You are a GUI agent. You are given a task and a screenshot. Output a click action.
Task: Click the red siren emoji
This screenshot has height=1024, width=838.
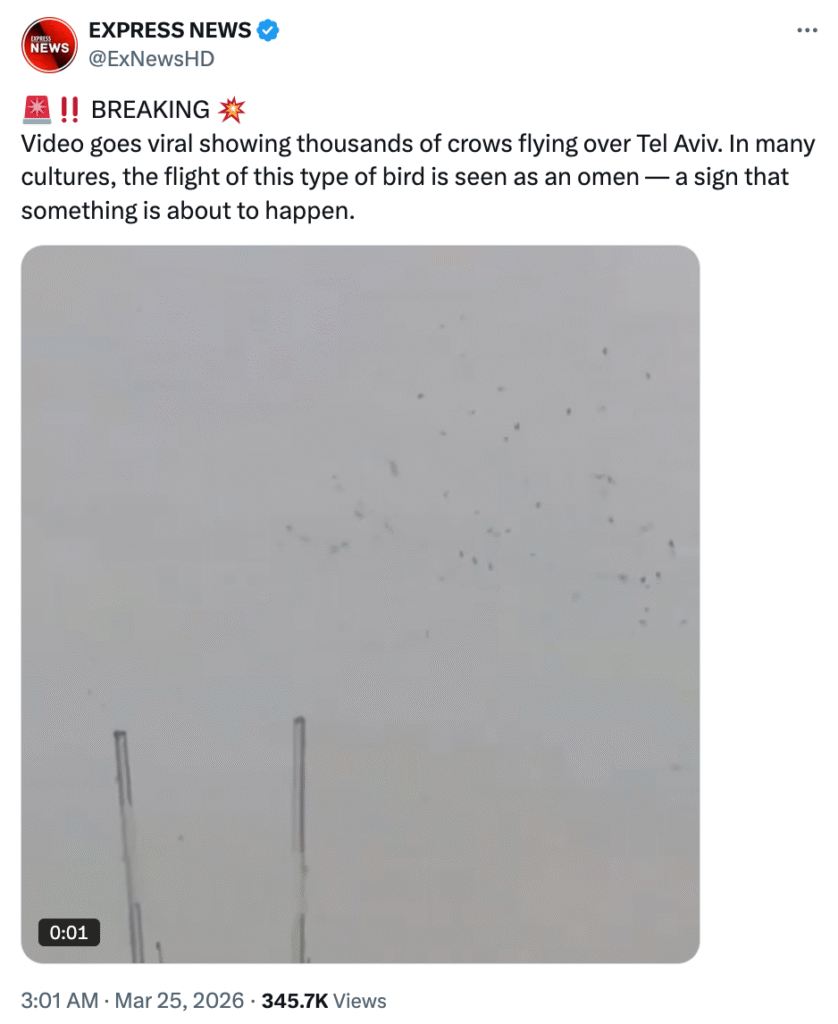tap(37, 110)
